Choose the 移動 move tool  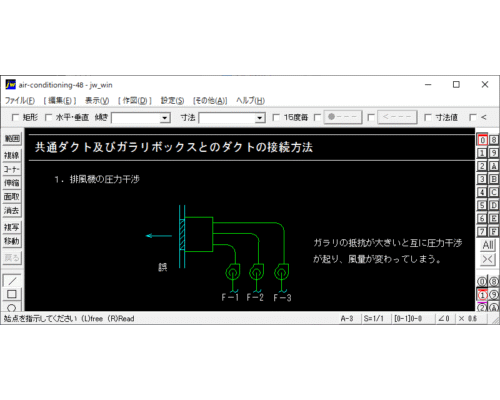click(12, 241)
